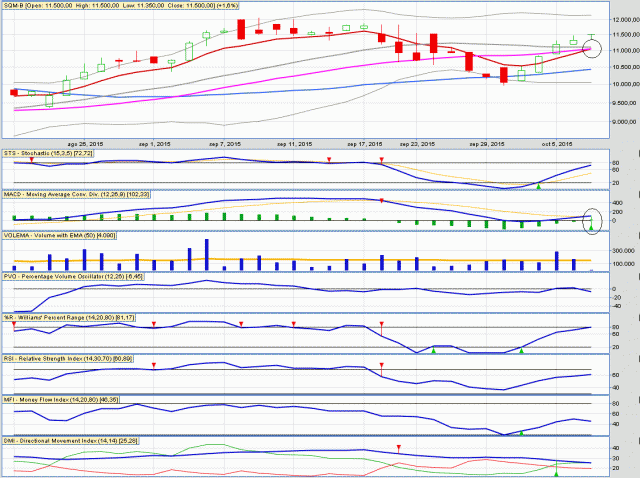Click the sep 1, 2015 date label
The height and width of the screenshot is (478, 640).
(x=155, y=144)
